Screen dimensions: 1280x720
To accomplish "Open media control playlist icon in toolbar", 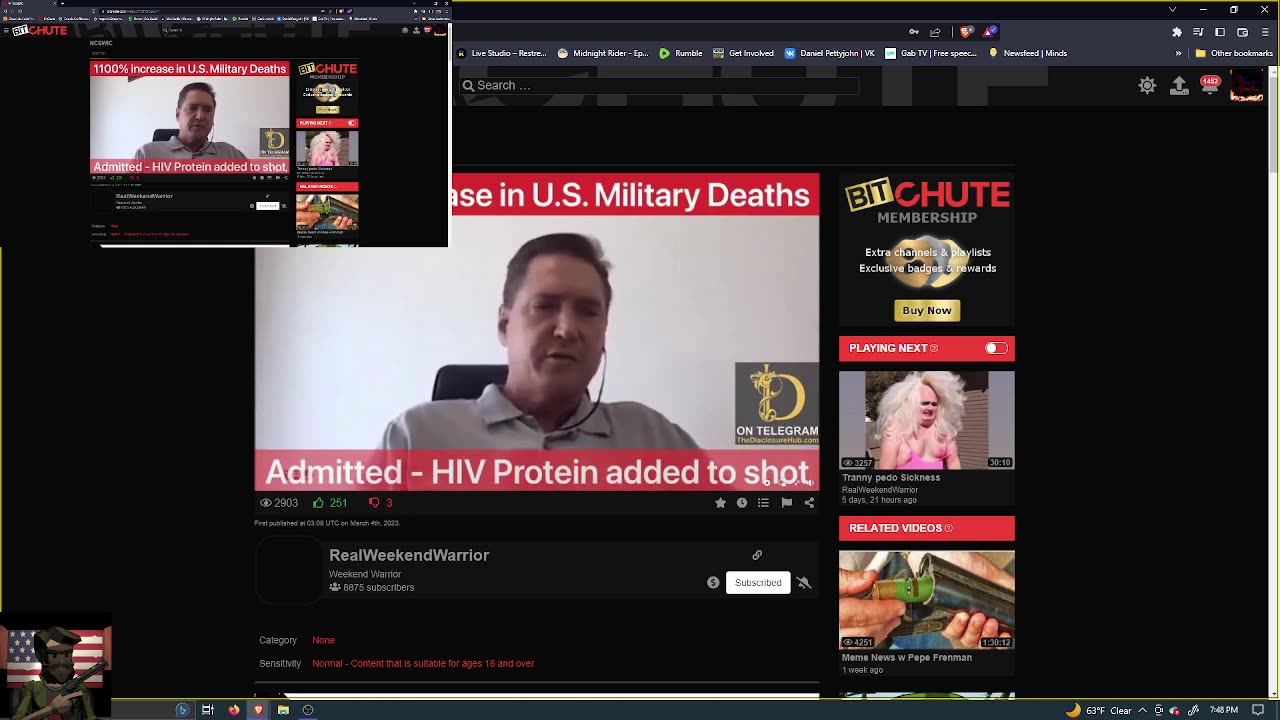I will tap(1198, 32).
